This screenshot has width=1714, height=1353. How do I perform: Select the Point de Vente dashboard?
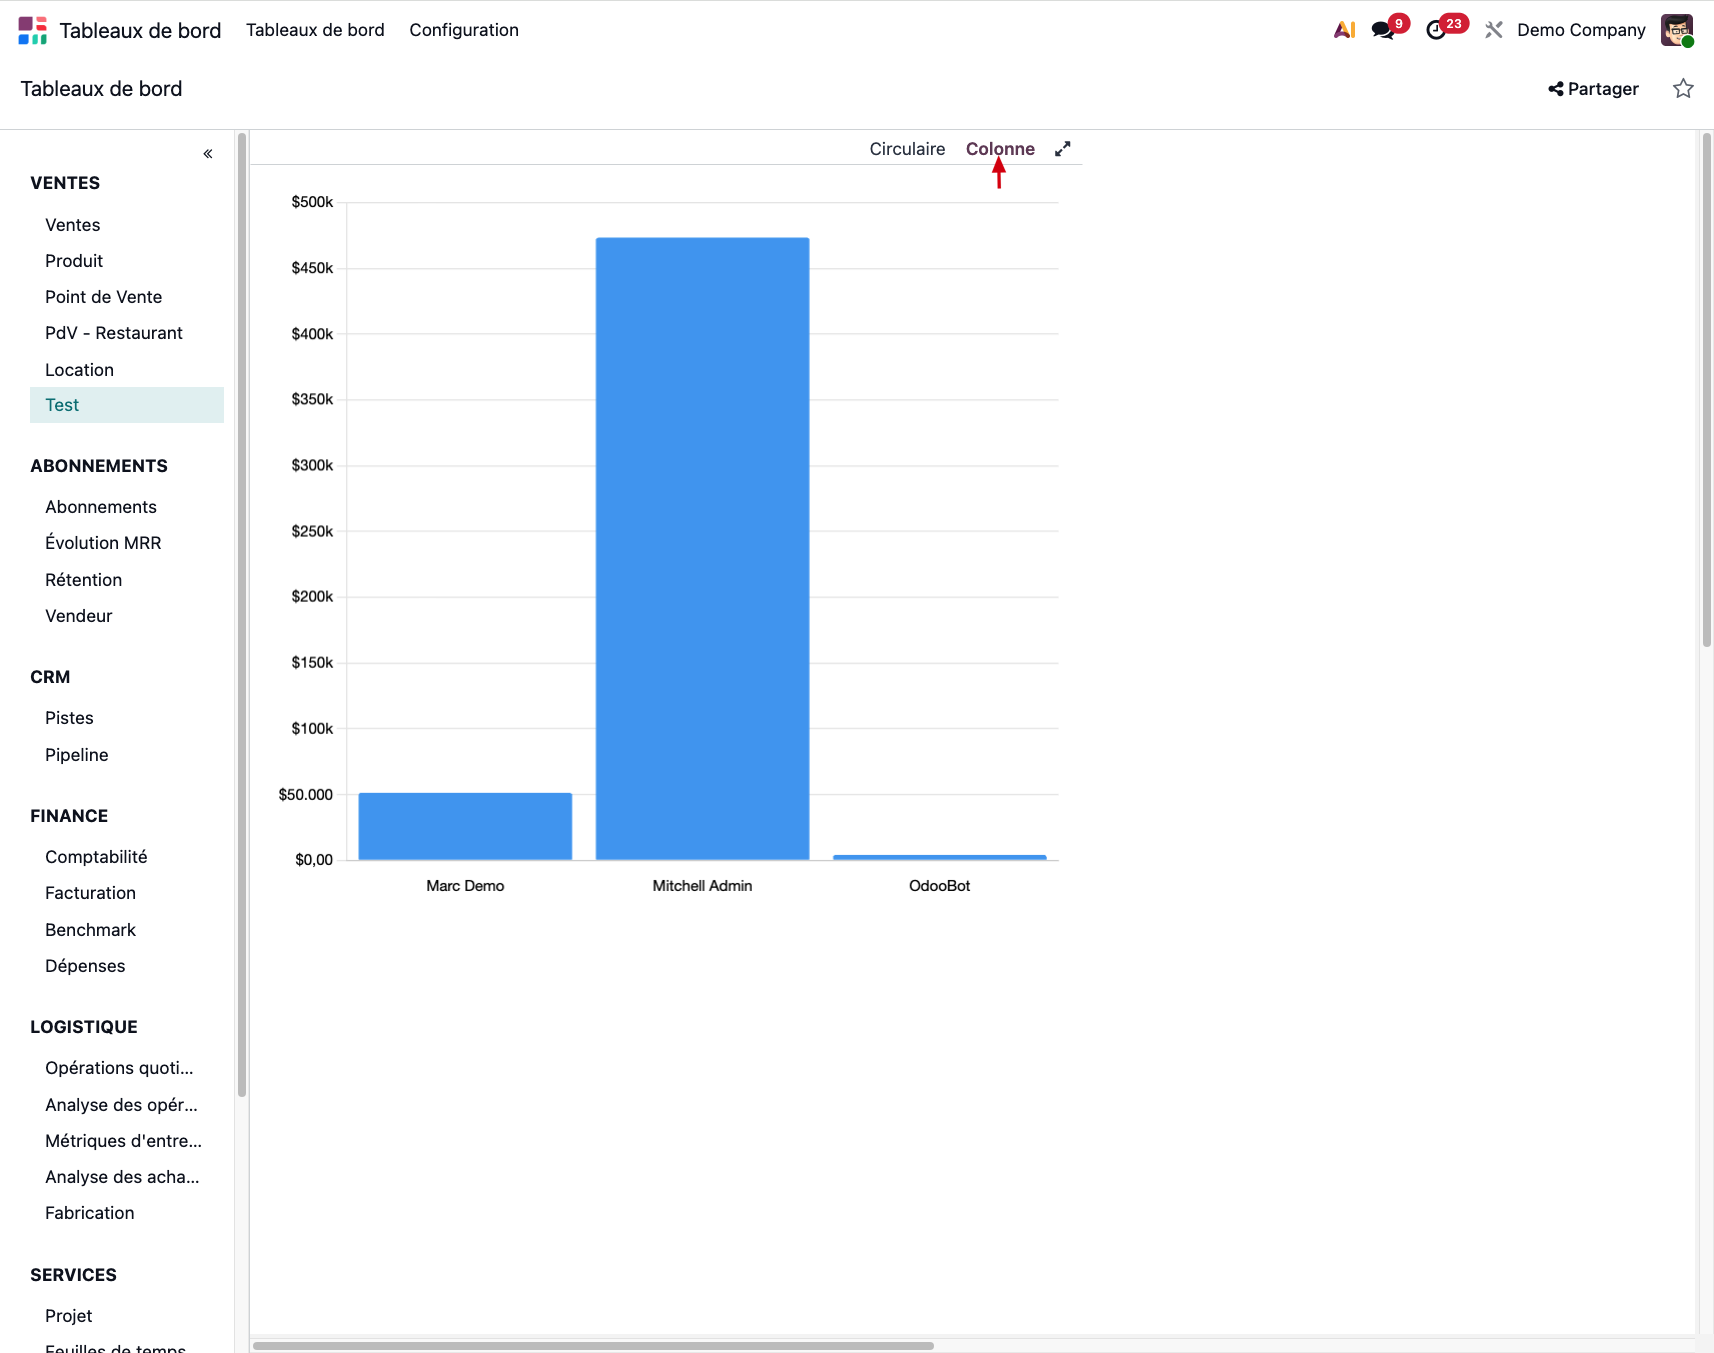point(103,297)
